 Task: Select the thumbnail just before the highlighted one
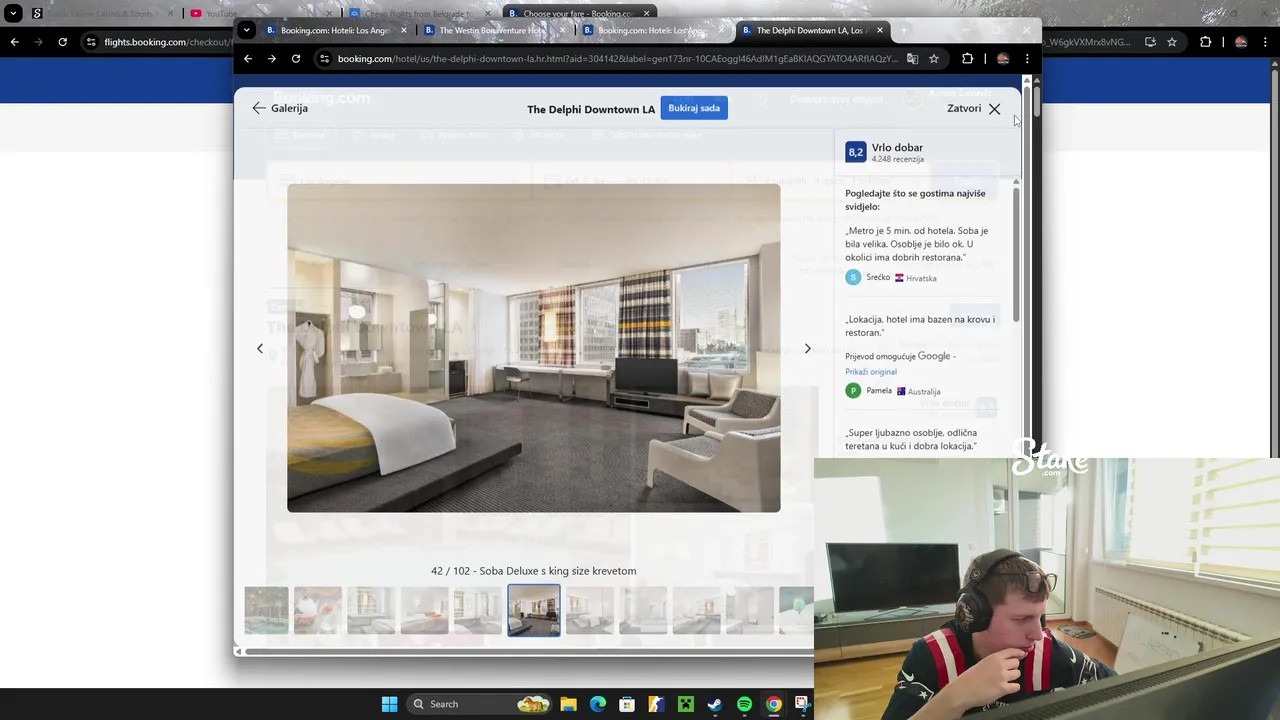pos(478,610)
